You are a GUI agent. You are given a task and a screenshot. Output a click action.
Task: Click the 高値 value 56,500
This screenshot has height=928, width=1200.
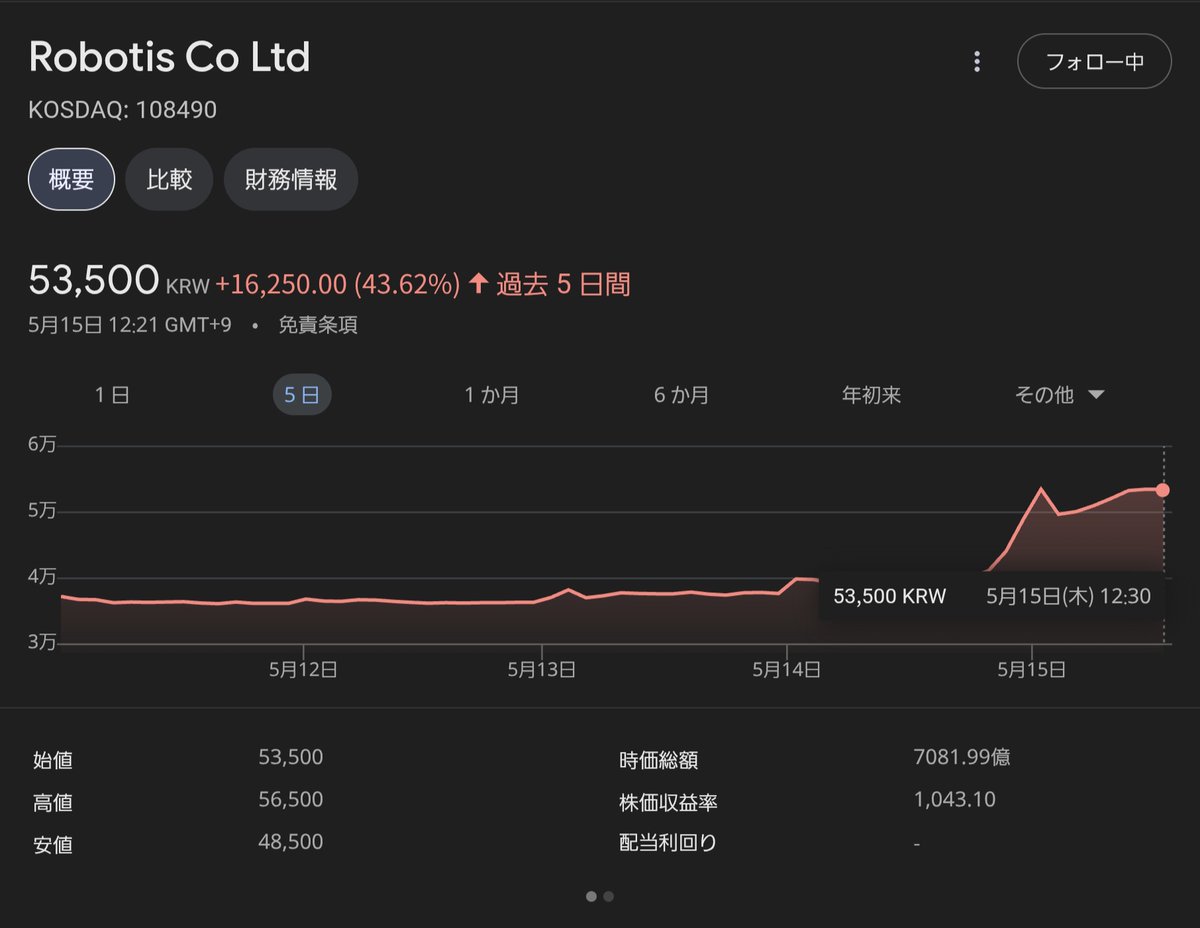[x=291, y=800]
